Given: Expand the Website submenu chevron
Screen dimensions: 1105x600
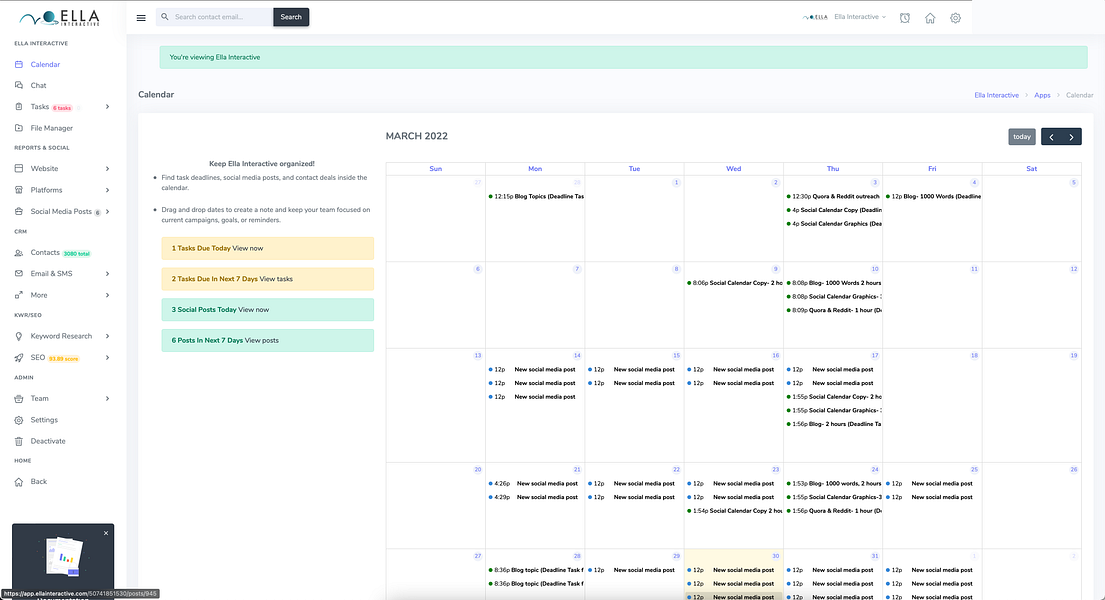Looking at the screenshot, I should click(x=107, y=169).
